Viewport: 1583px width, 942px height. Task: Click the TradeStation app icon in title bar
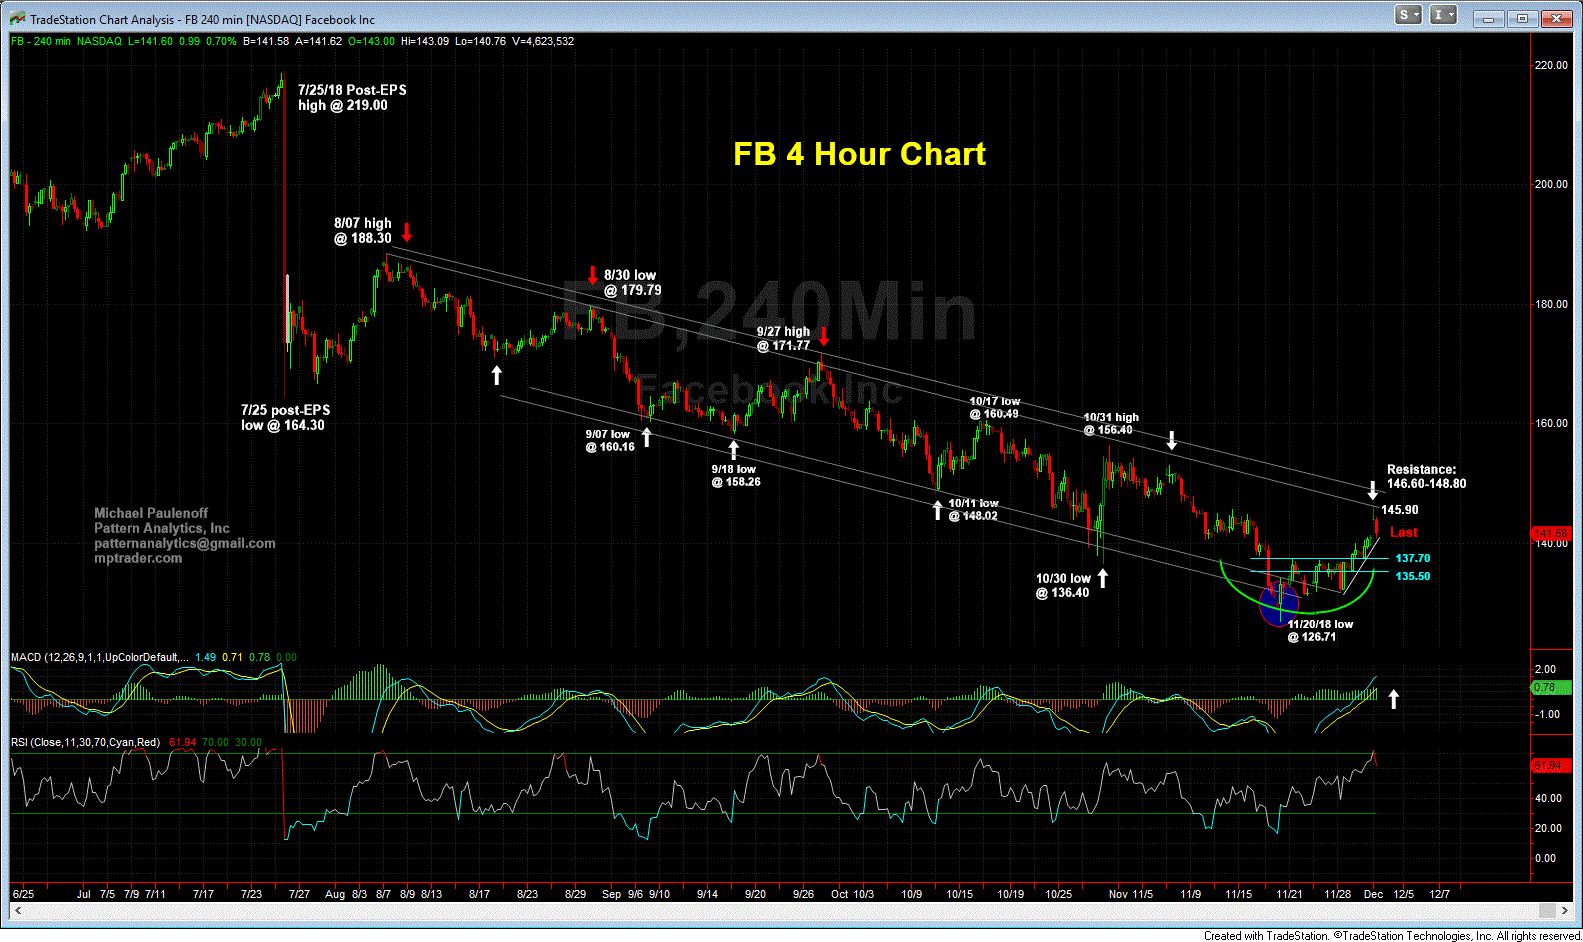(x=17, y=18)
